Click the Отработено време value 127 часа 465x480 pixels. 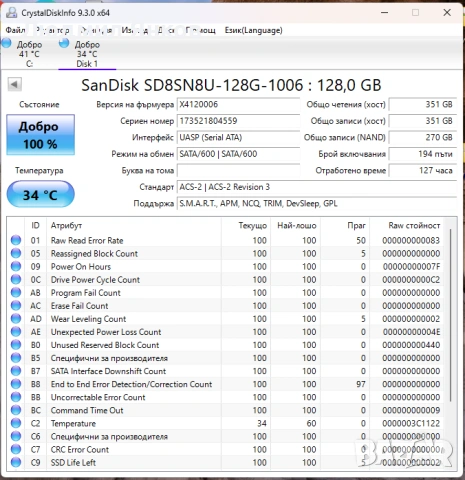pyautogui.click(x=422, y=171)
